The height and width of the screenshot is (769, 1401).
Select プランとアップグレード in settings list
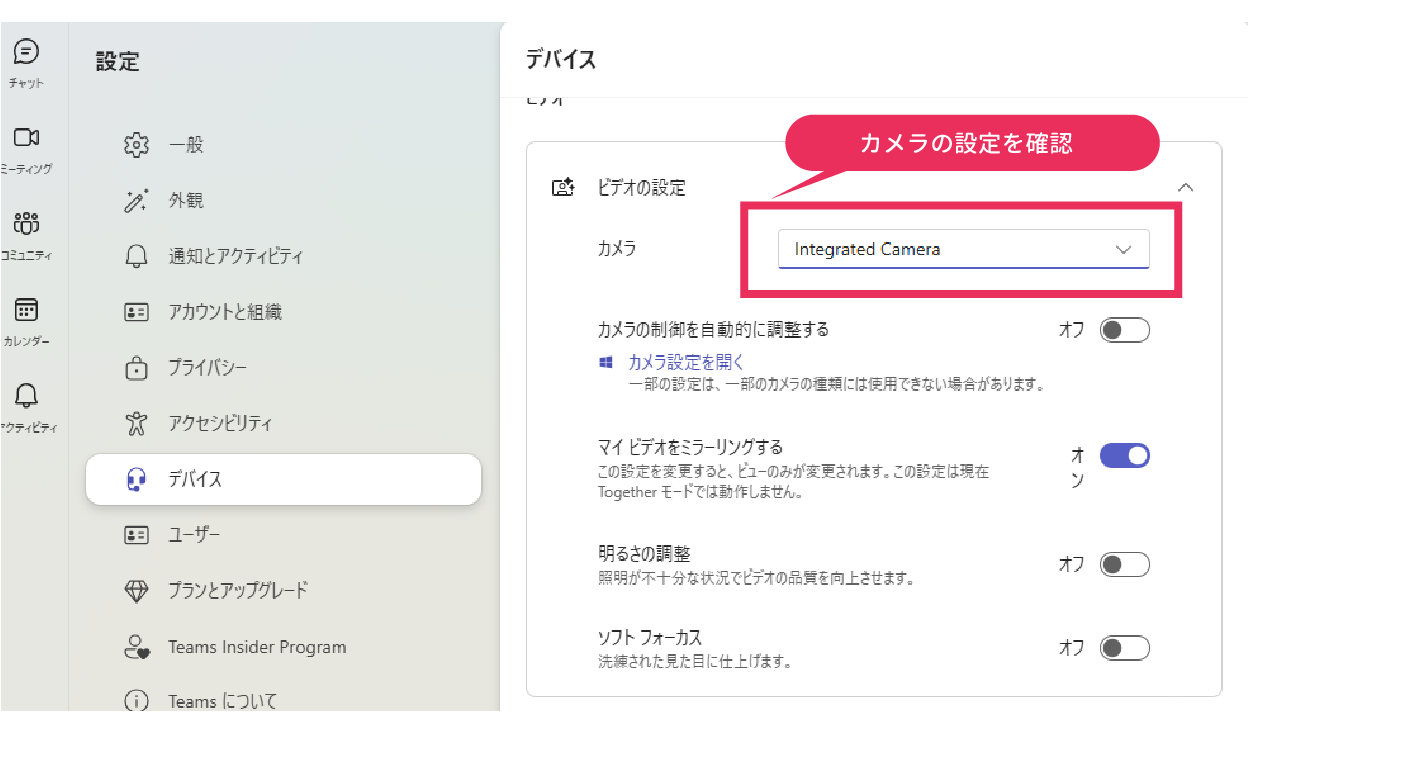[238, 591]
